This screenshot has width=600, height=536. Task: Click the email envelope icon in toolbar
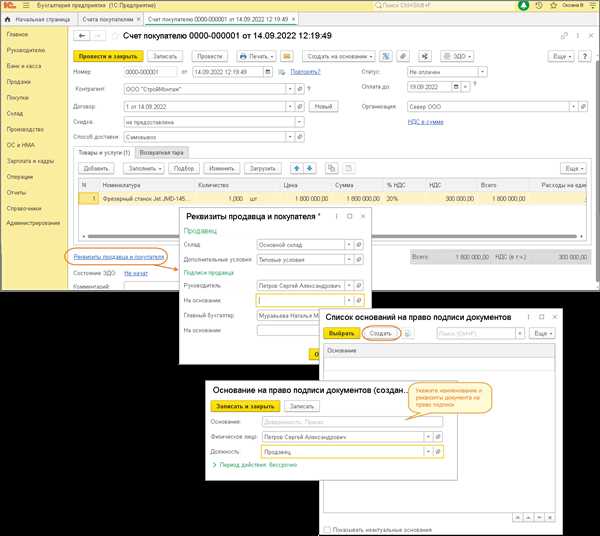pos(286,57)
